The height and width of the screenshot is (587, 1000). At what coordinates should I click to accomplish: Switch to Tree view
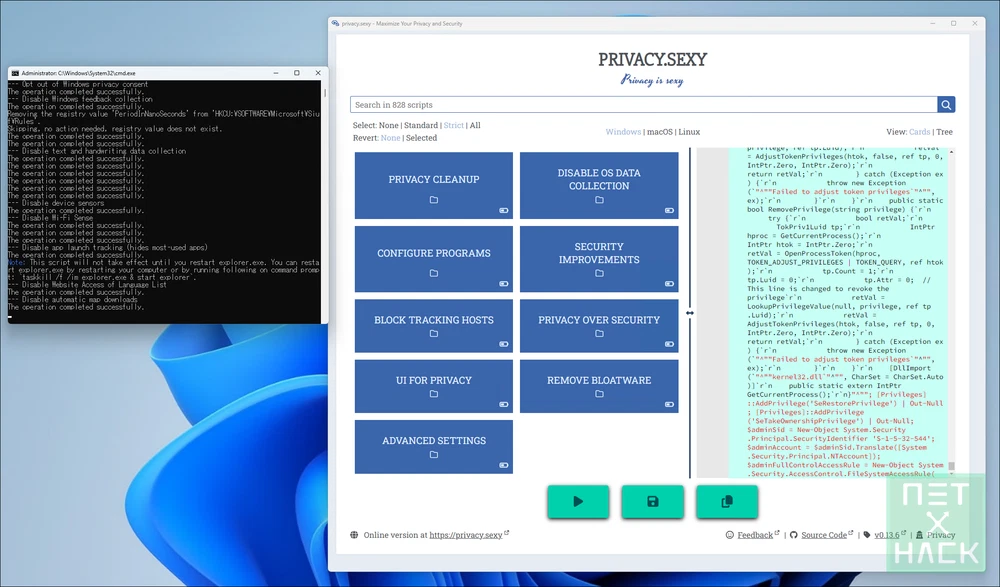pyautogui.click(x=944, y=132)
